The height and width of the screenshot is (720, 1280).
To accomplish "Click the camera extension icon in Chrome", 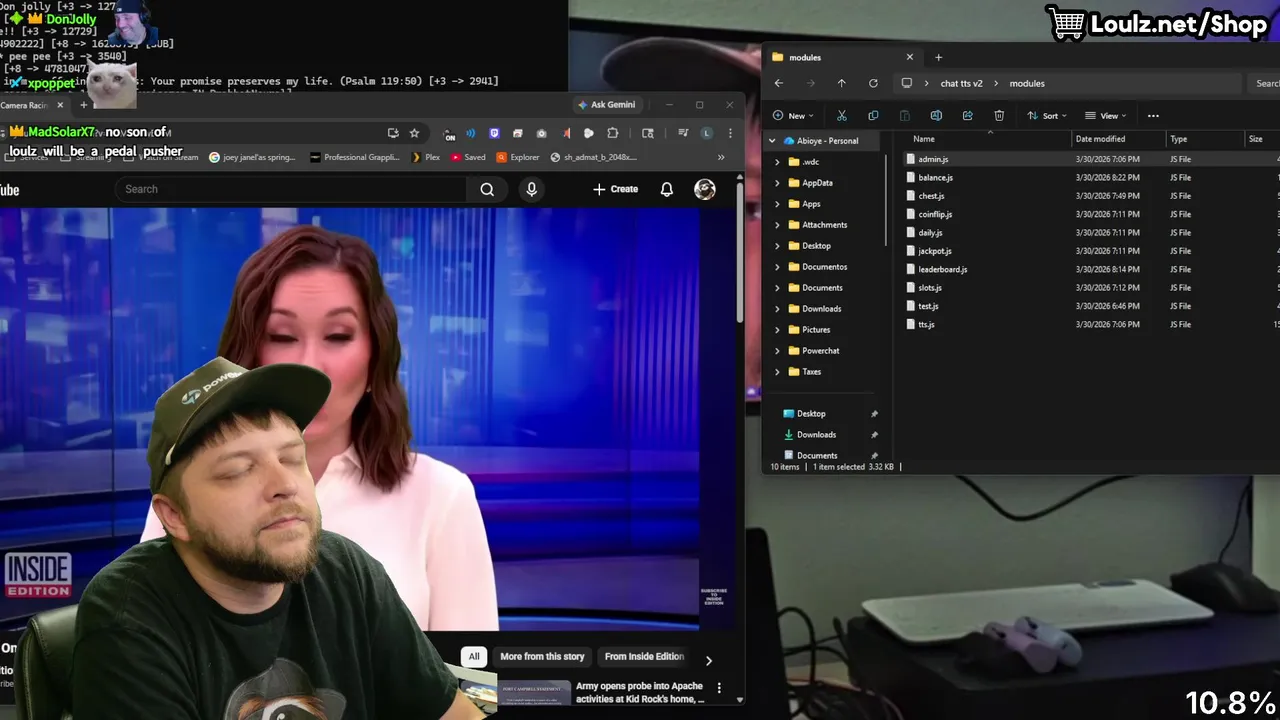I will point(541,133).
